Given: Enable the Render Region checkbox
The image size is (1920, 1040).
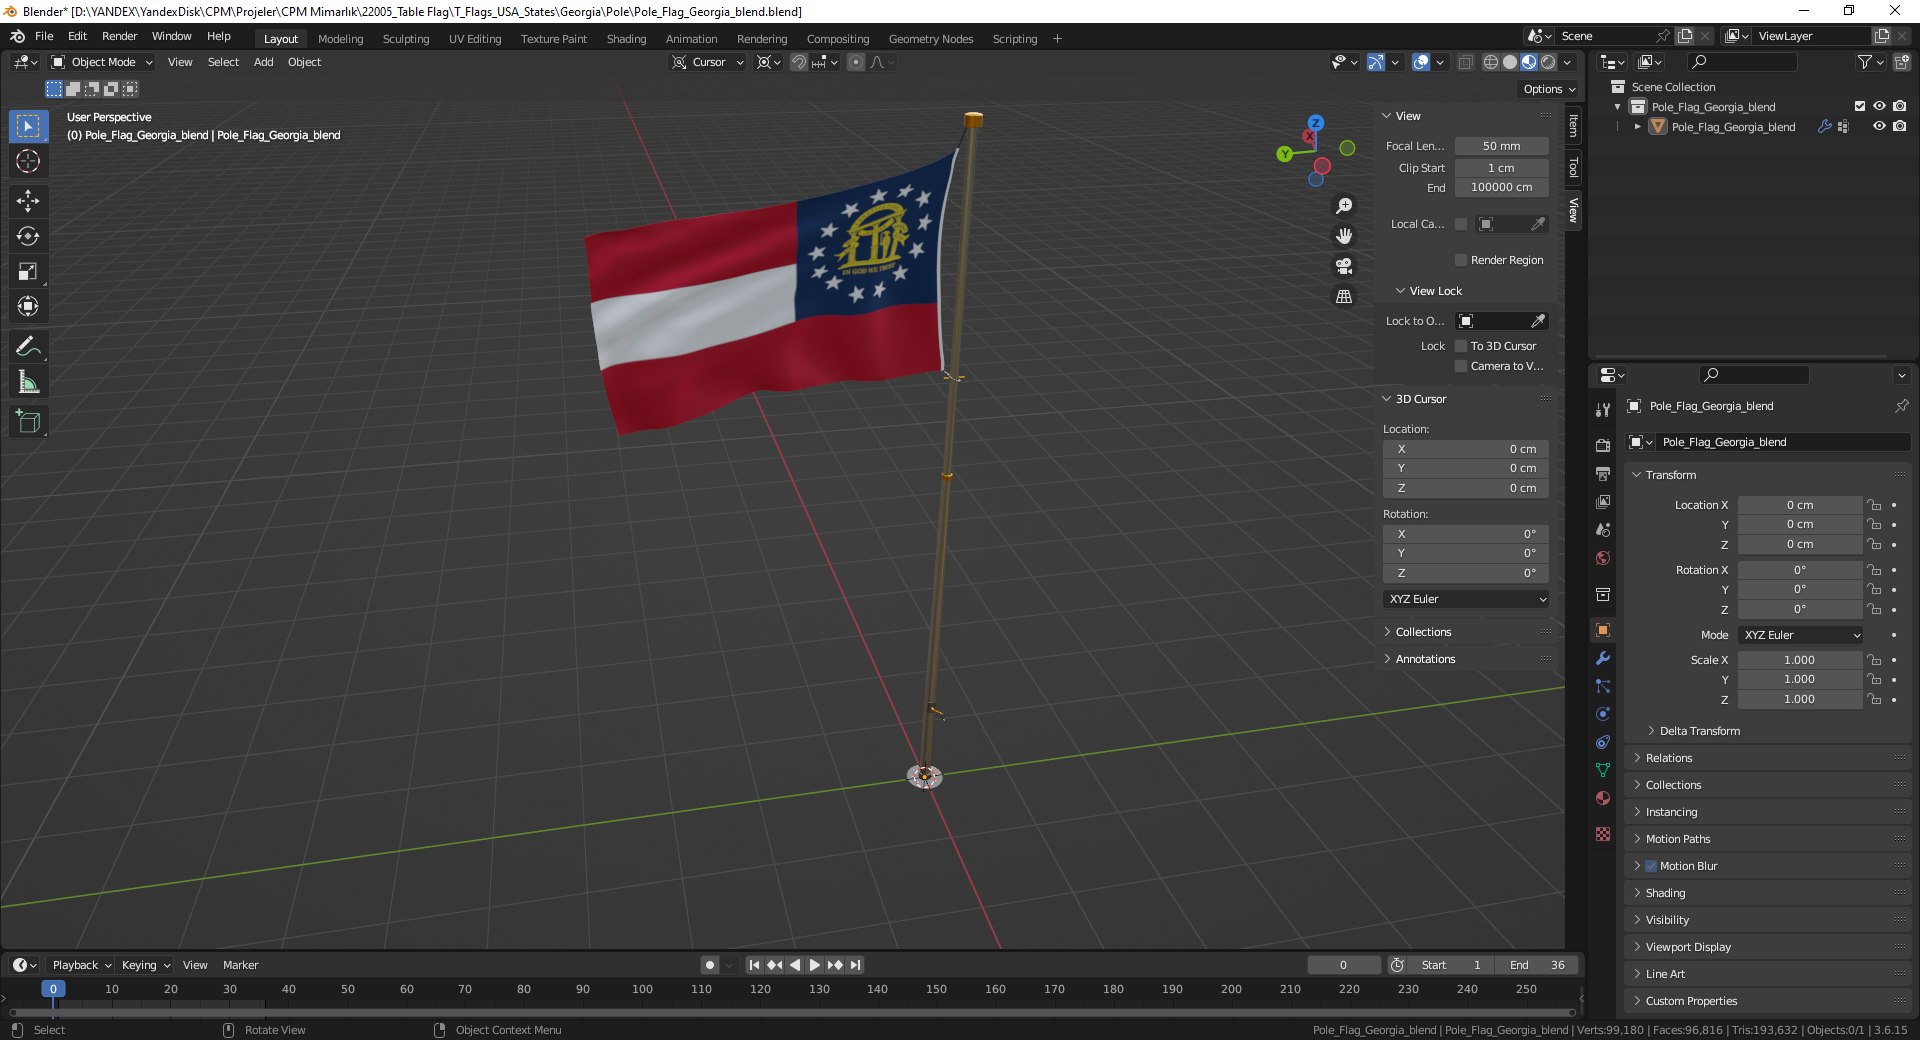Looking at the screenshot, I should point(1461,260).
